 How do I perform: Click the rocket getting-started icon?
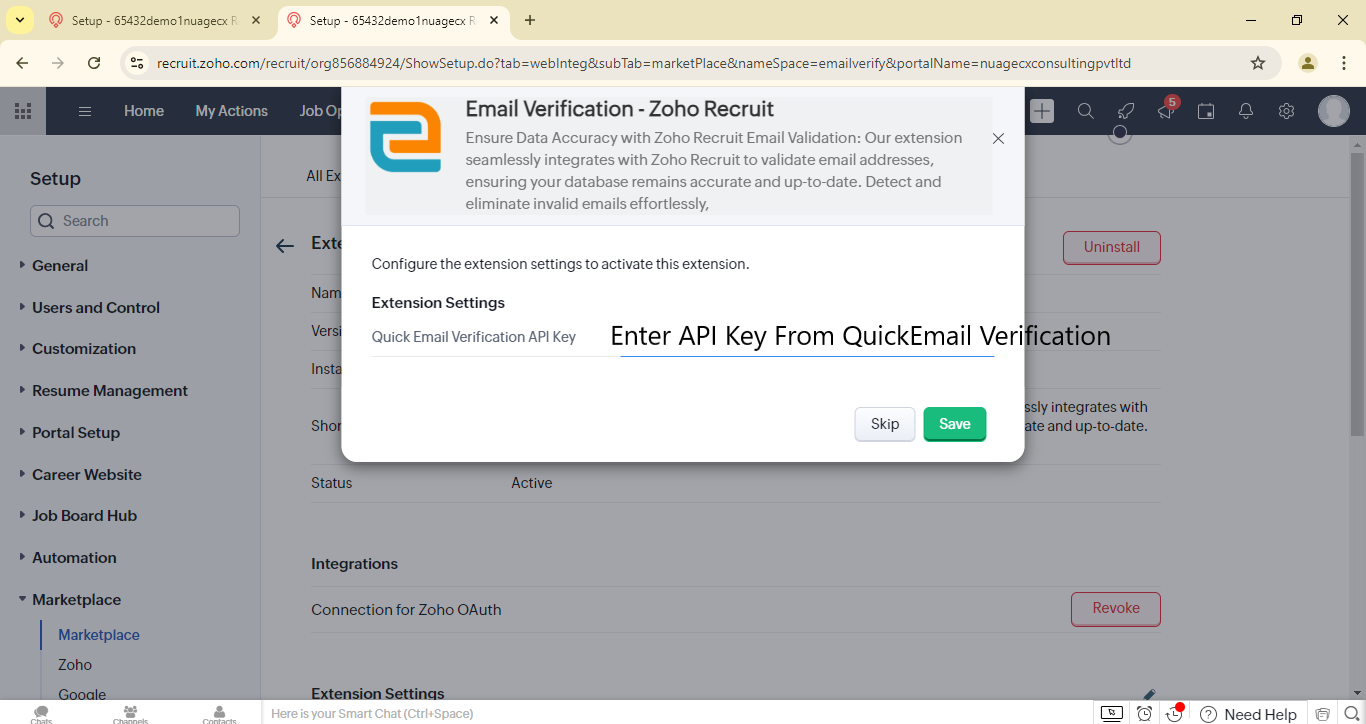[x=1126, y=111]
